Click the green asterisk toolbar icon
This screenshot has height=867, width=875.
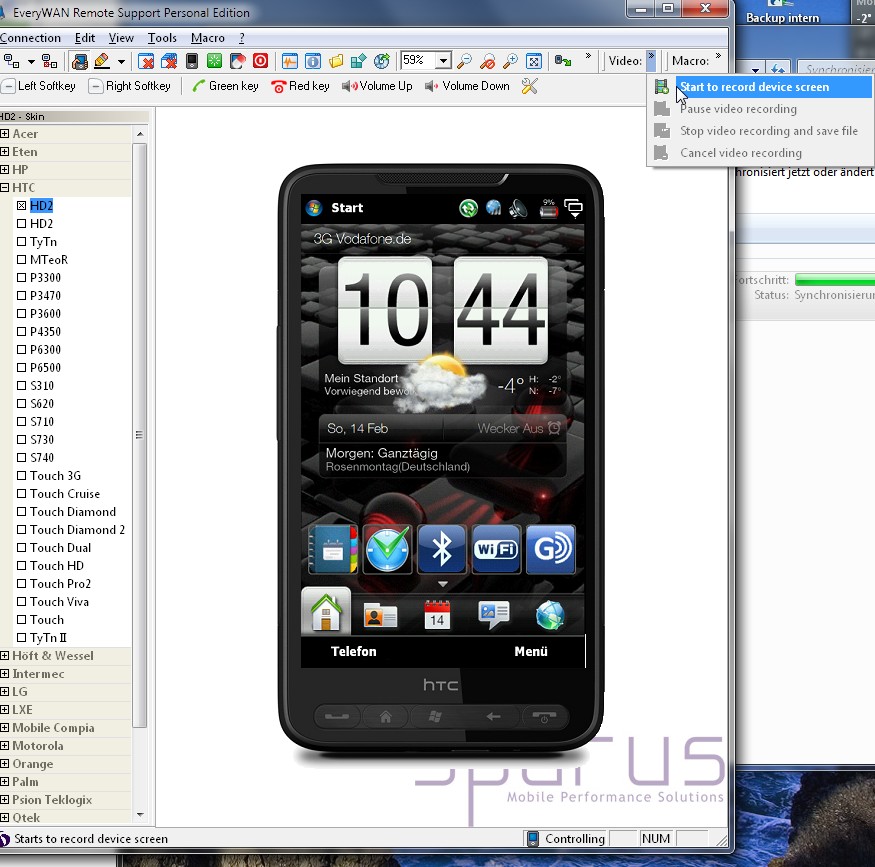214,61
